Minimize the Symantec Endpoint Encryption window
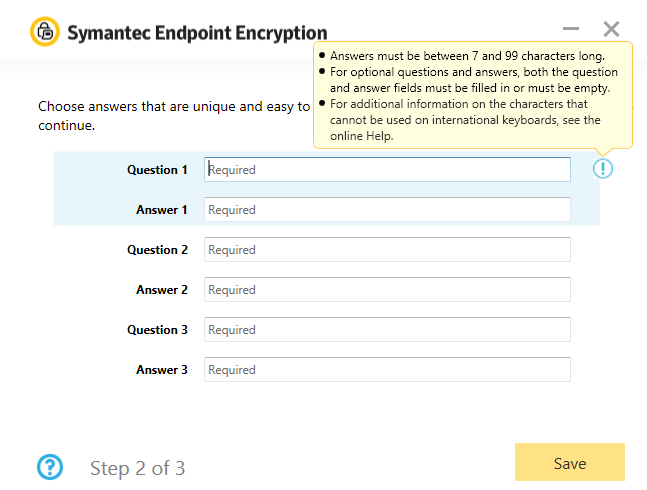This screenshot has height=490, width=647. 571,30
